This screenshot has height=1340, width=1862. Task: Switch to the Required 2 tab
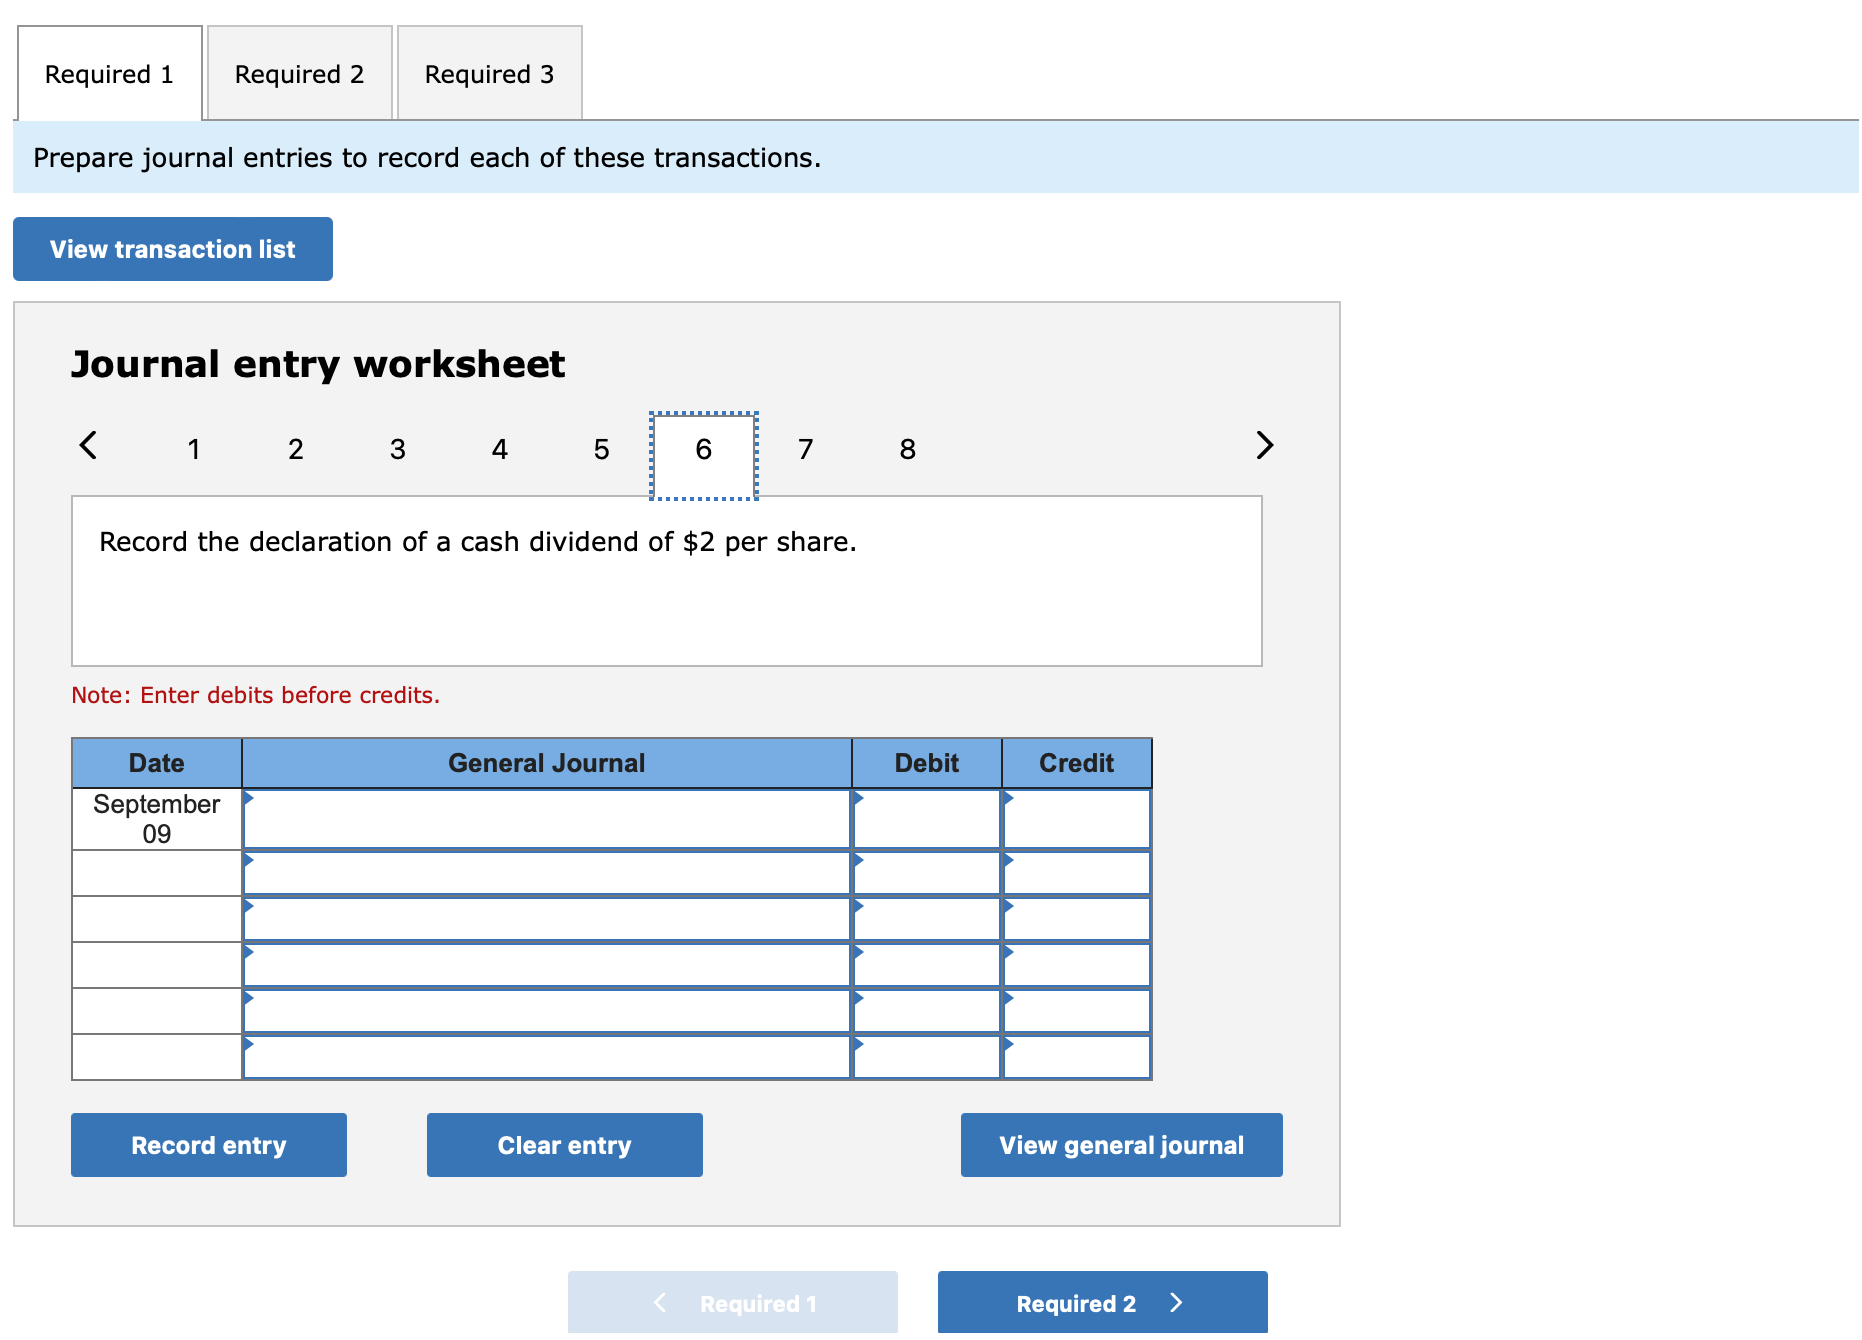click(300, 74)
